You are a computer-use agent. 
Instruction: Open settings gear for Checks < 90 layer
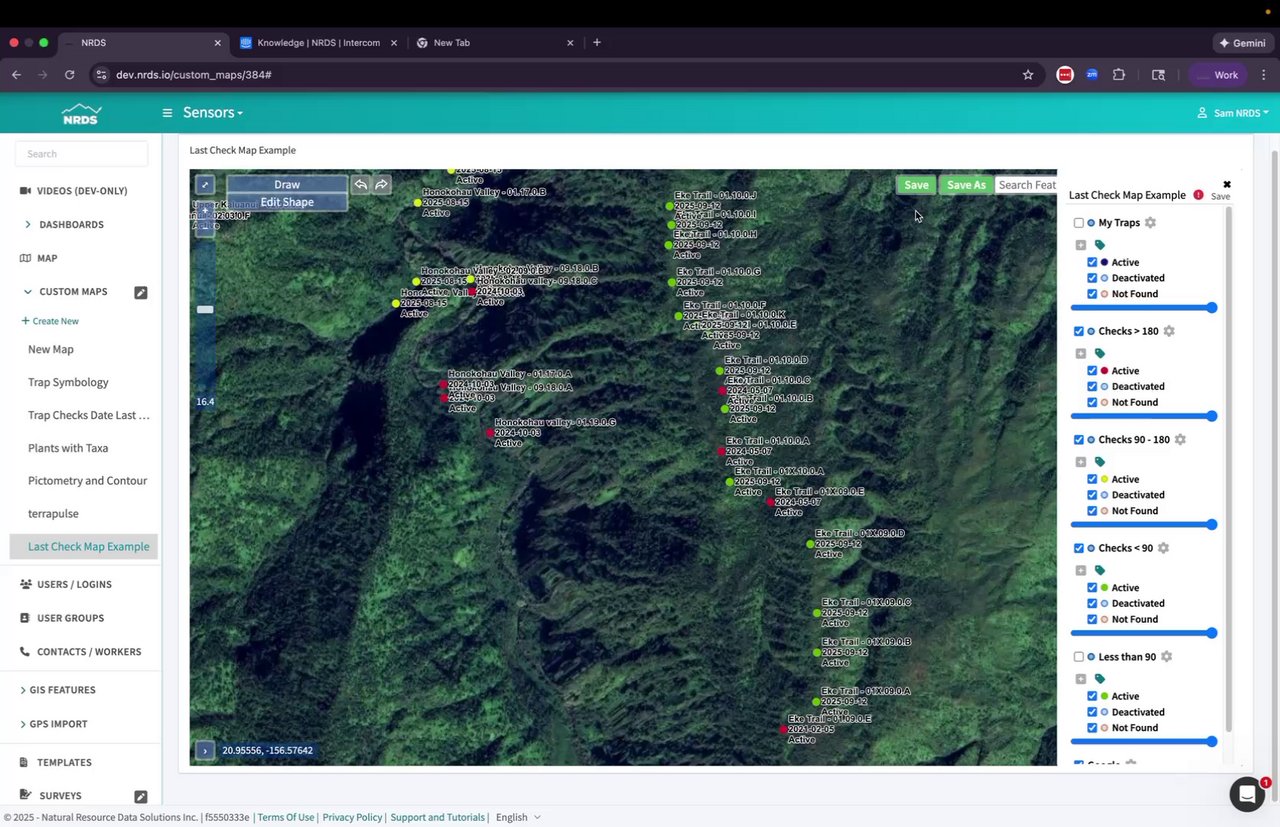[1163, 548]
